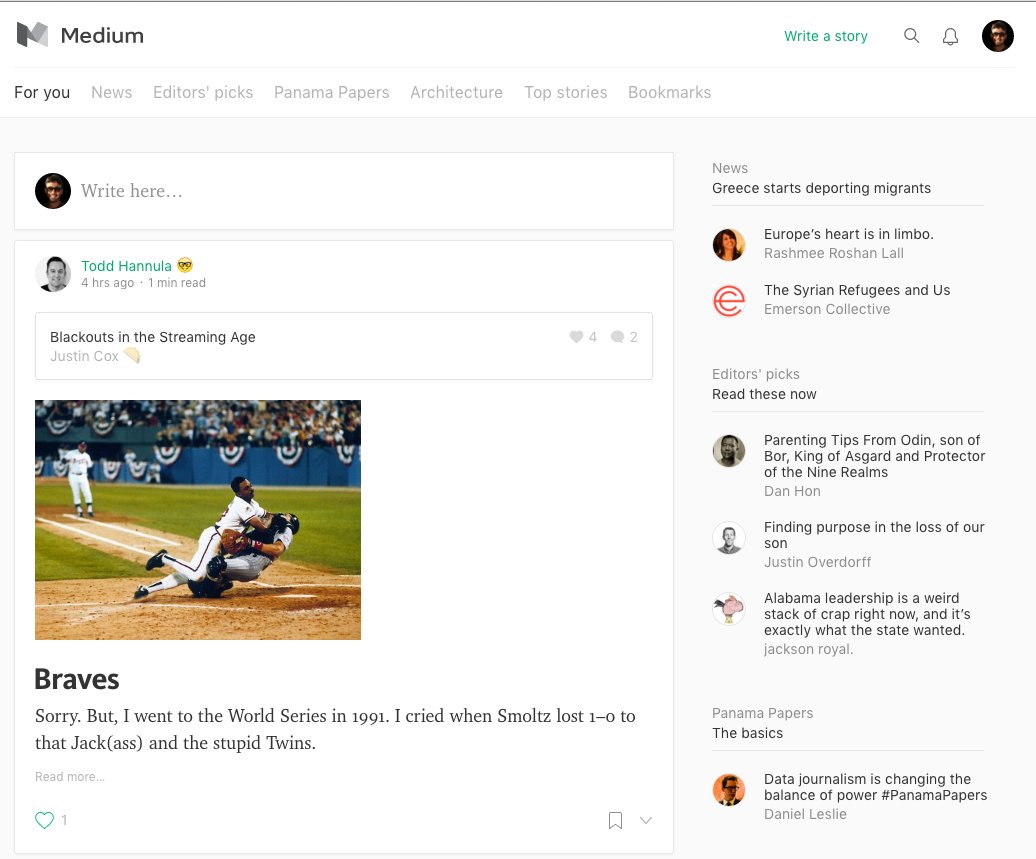Screen dimensions: 1036x859
Task: Click Write a story link
Action: (x=826, y=36)
